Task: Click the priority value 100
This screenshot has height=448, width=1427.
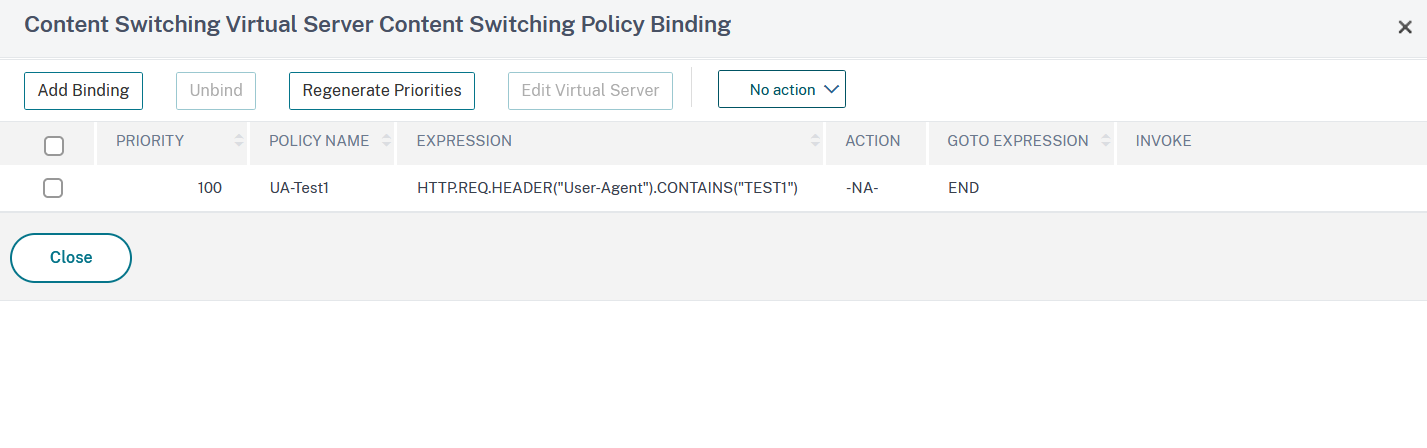Action: [x=209, y=188]
